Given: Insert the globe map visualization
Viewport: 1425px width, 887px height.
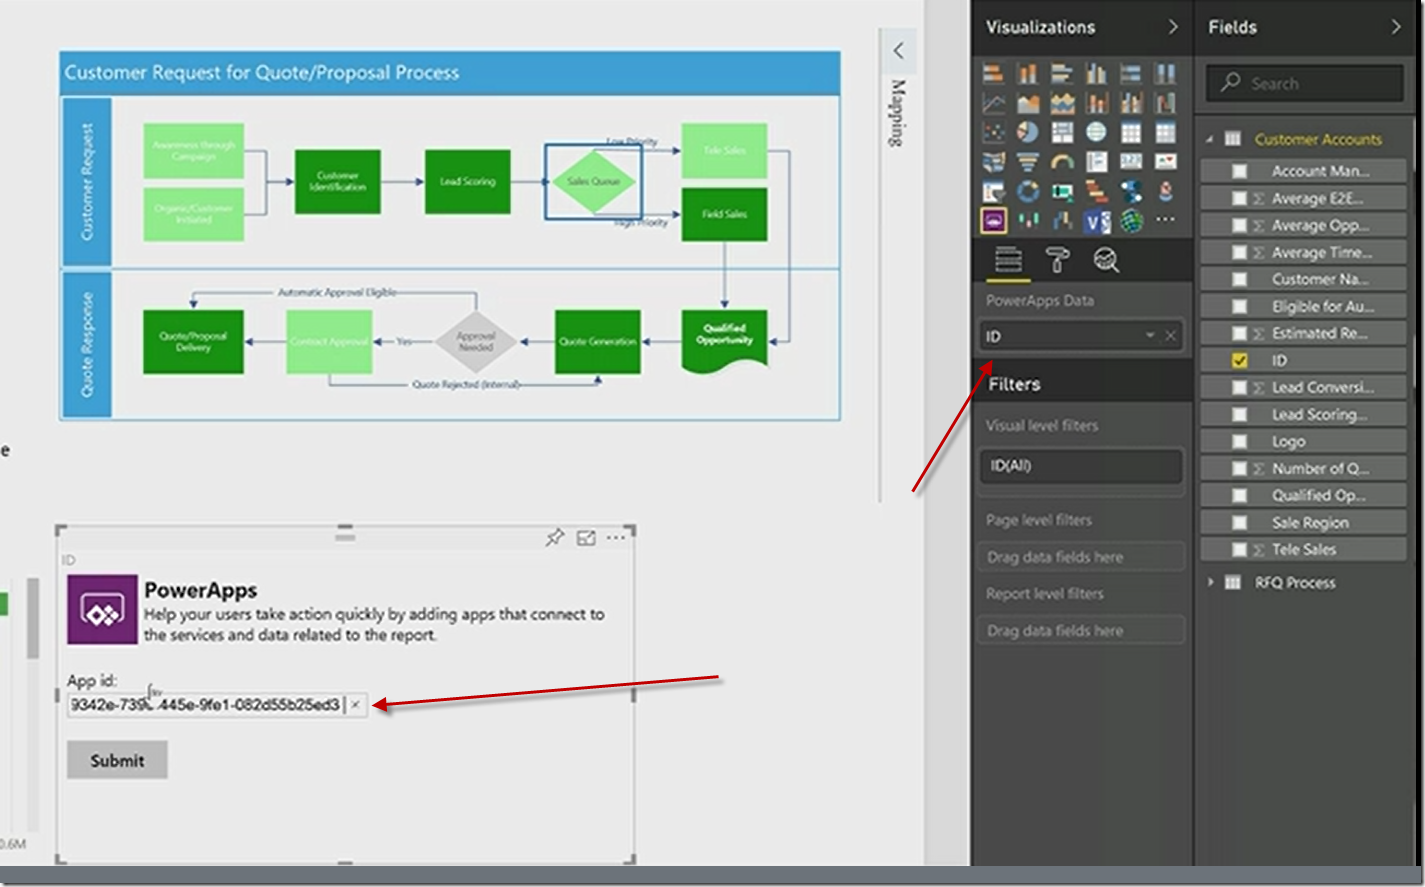Looking at the screenshot, I should click(x=1097, y=132).
